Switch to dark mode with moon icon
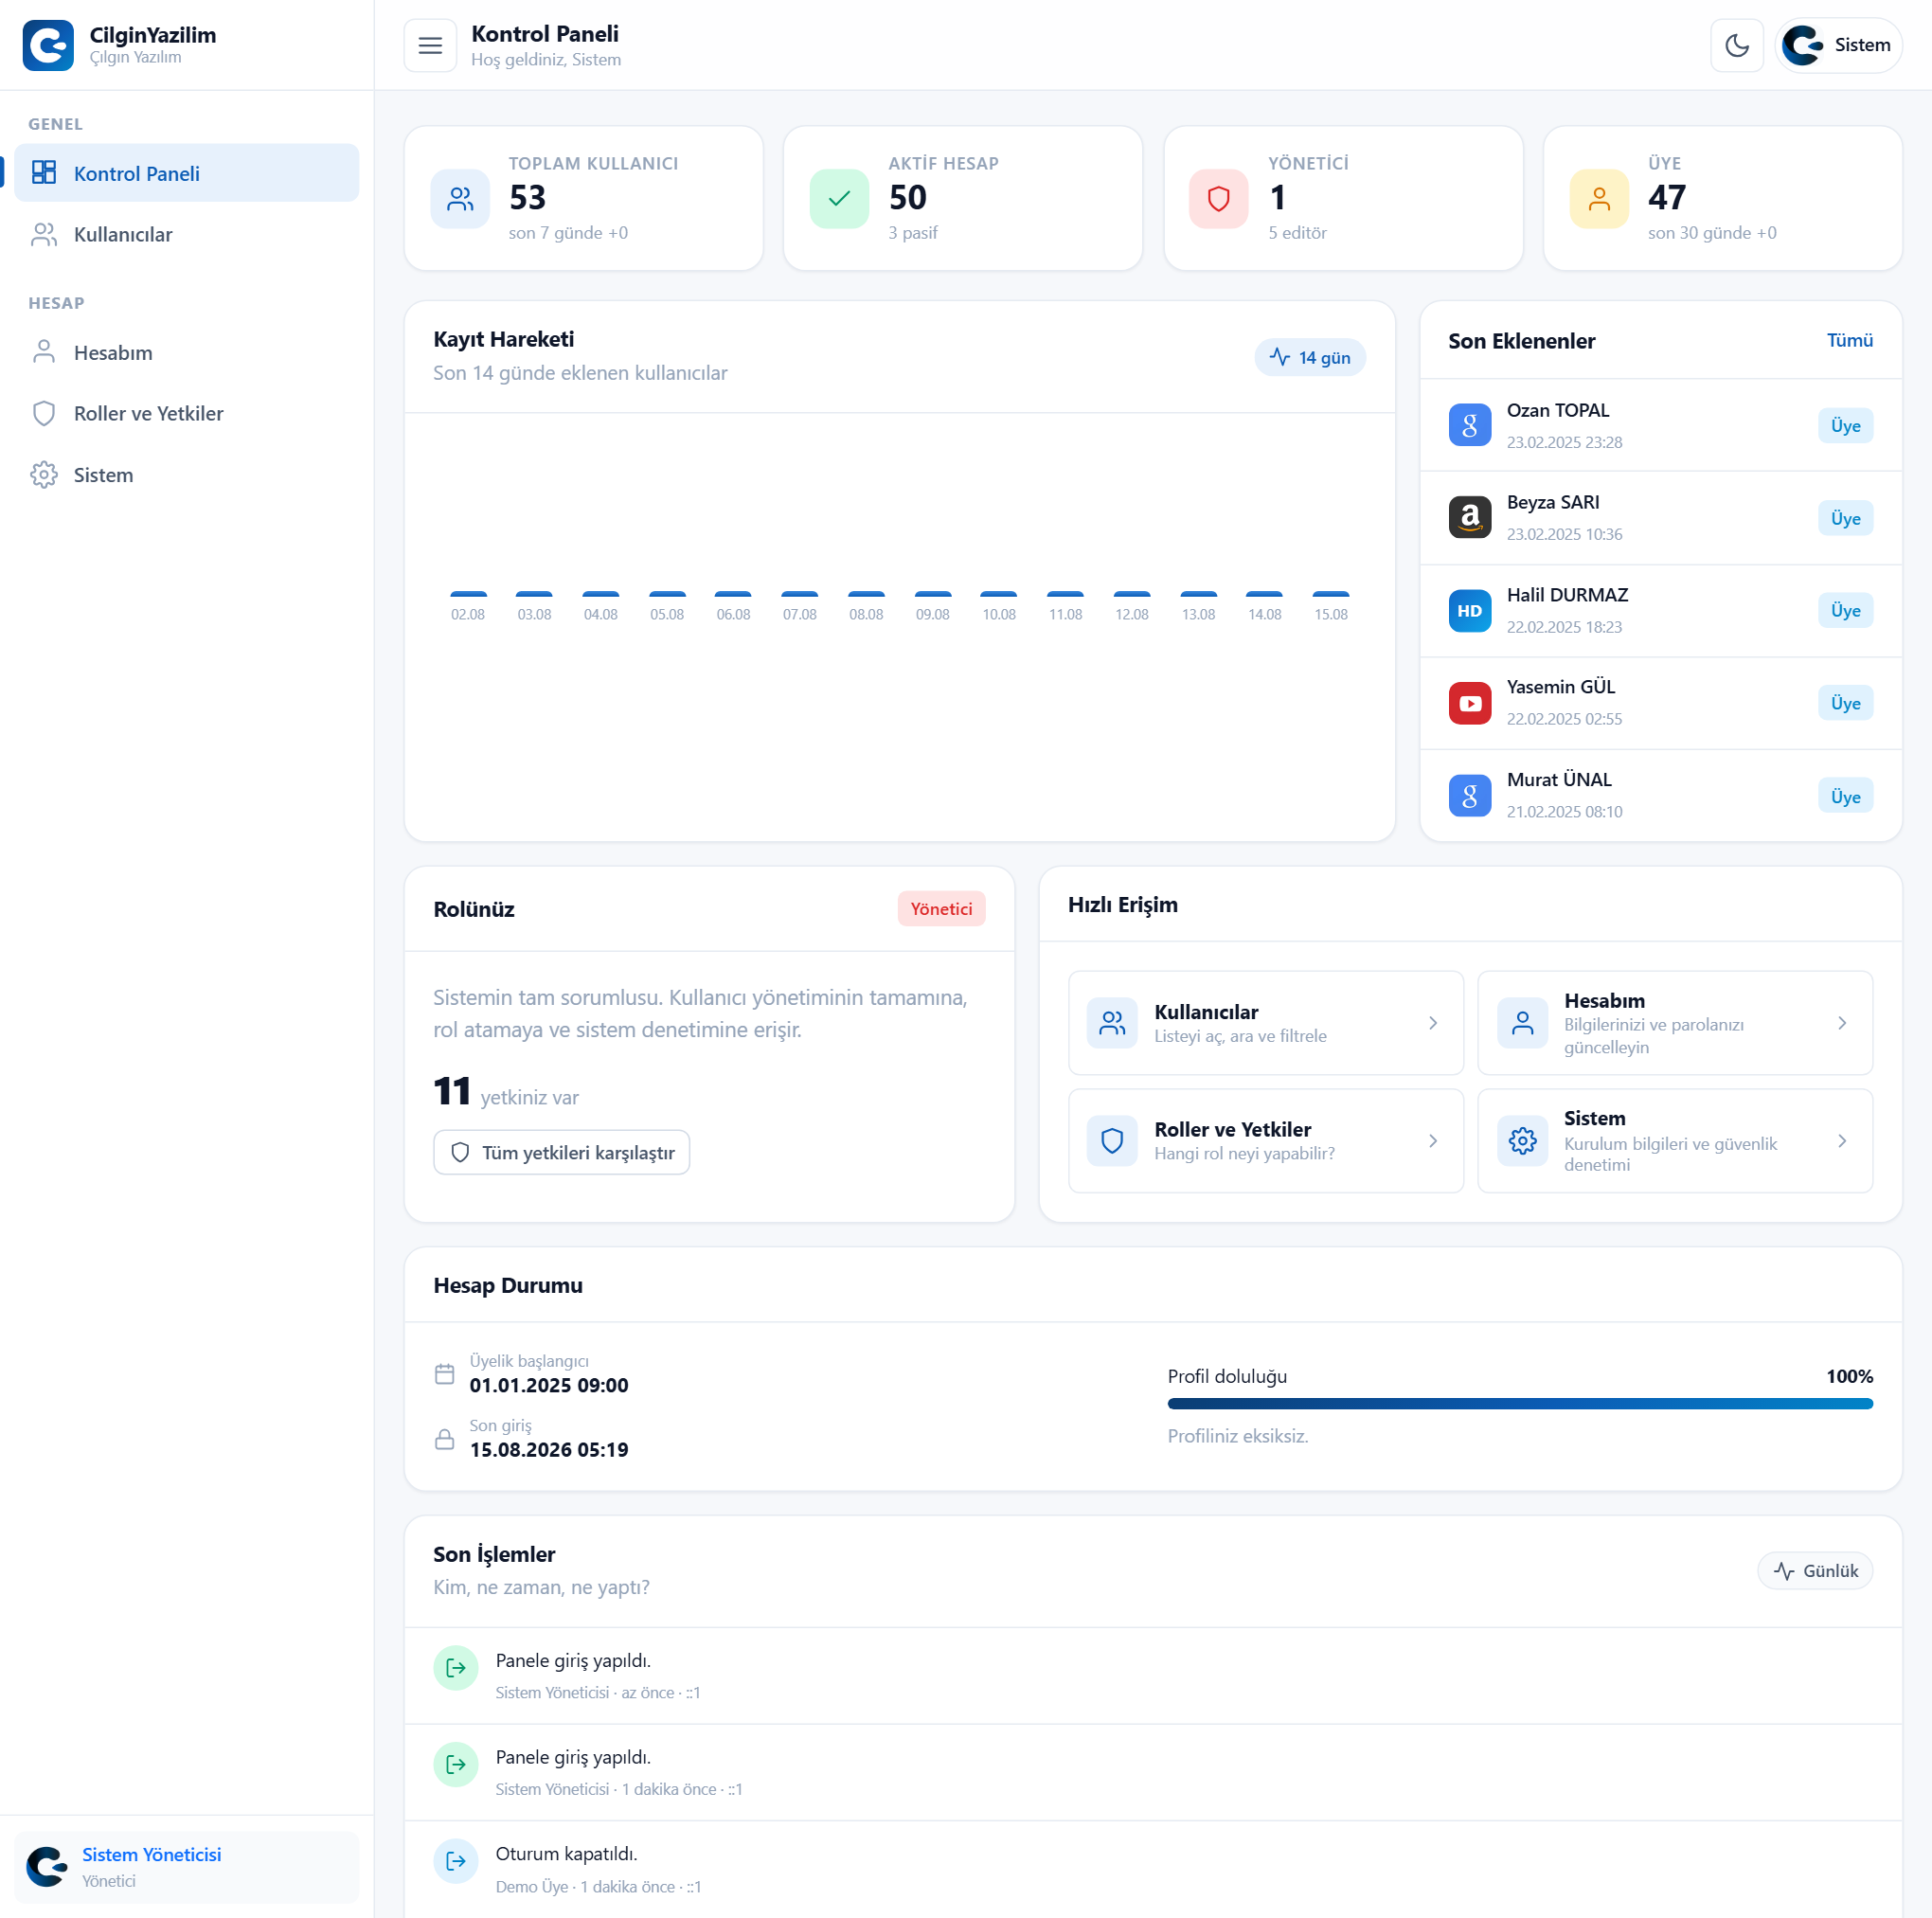This screenshot has width=1932, height=1918. [1736, 45]
